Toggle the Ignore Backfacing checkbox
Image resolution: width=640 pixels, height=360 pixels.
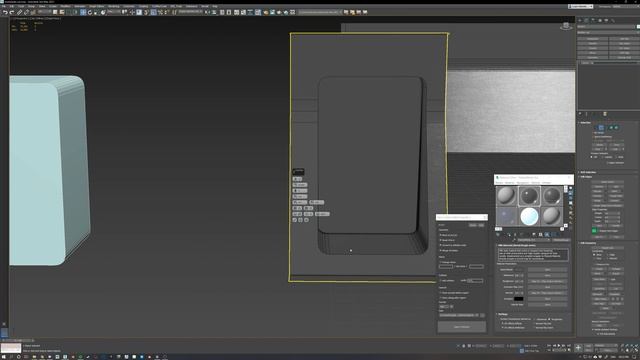593,137
